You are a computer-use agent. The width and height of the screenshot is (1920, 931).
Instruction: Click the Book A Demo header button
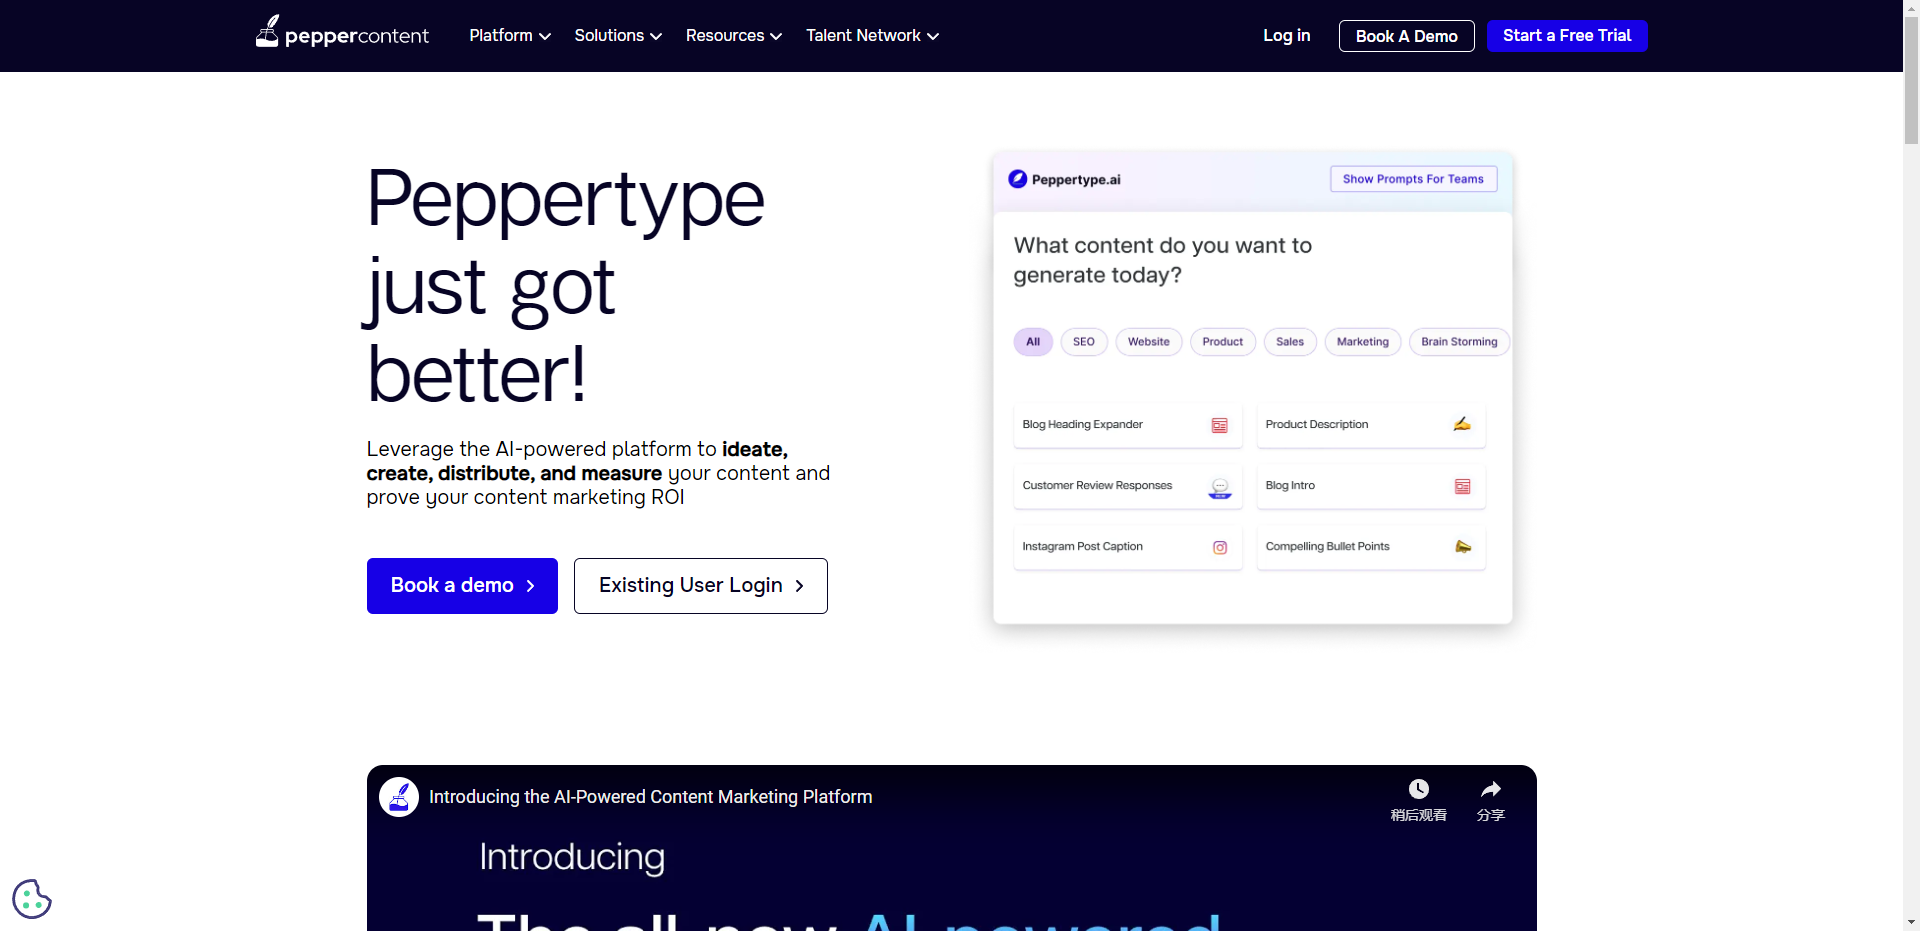pos(1407,36)
